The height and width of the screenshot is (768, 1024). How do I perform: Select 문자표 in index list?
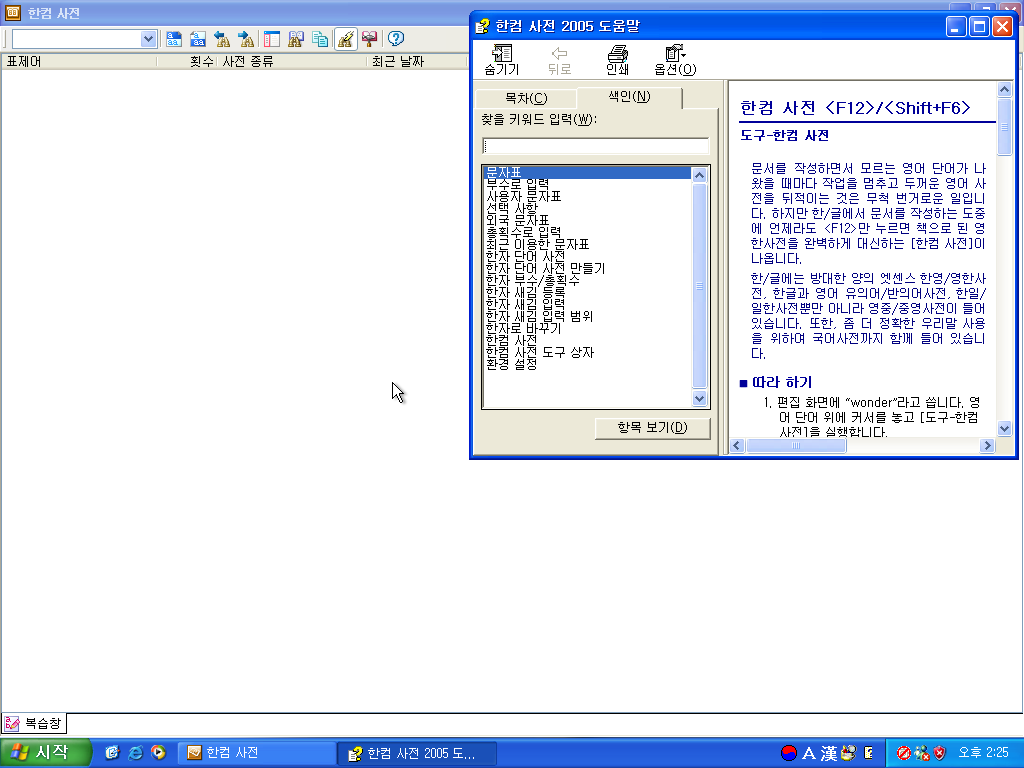click(x=587, y=172)
